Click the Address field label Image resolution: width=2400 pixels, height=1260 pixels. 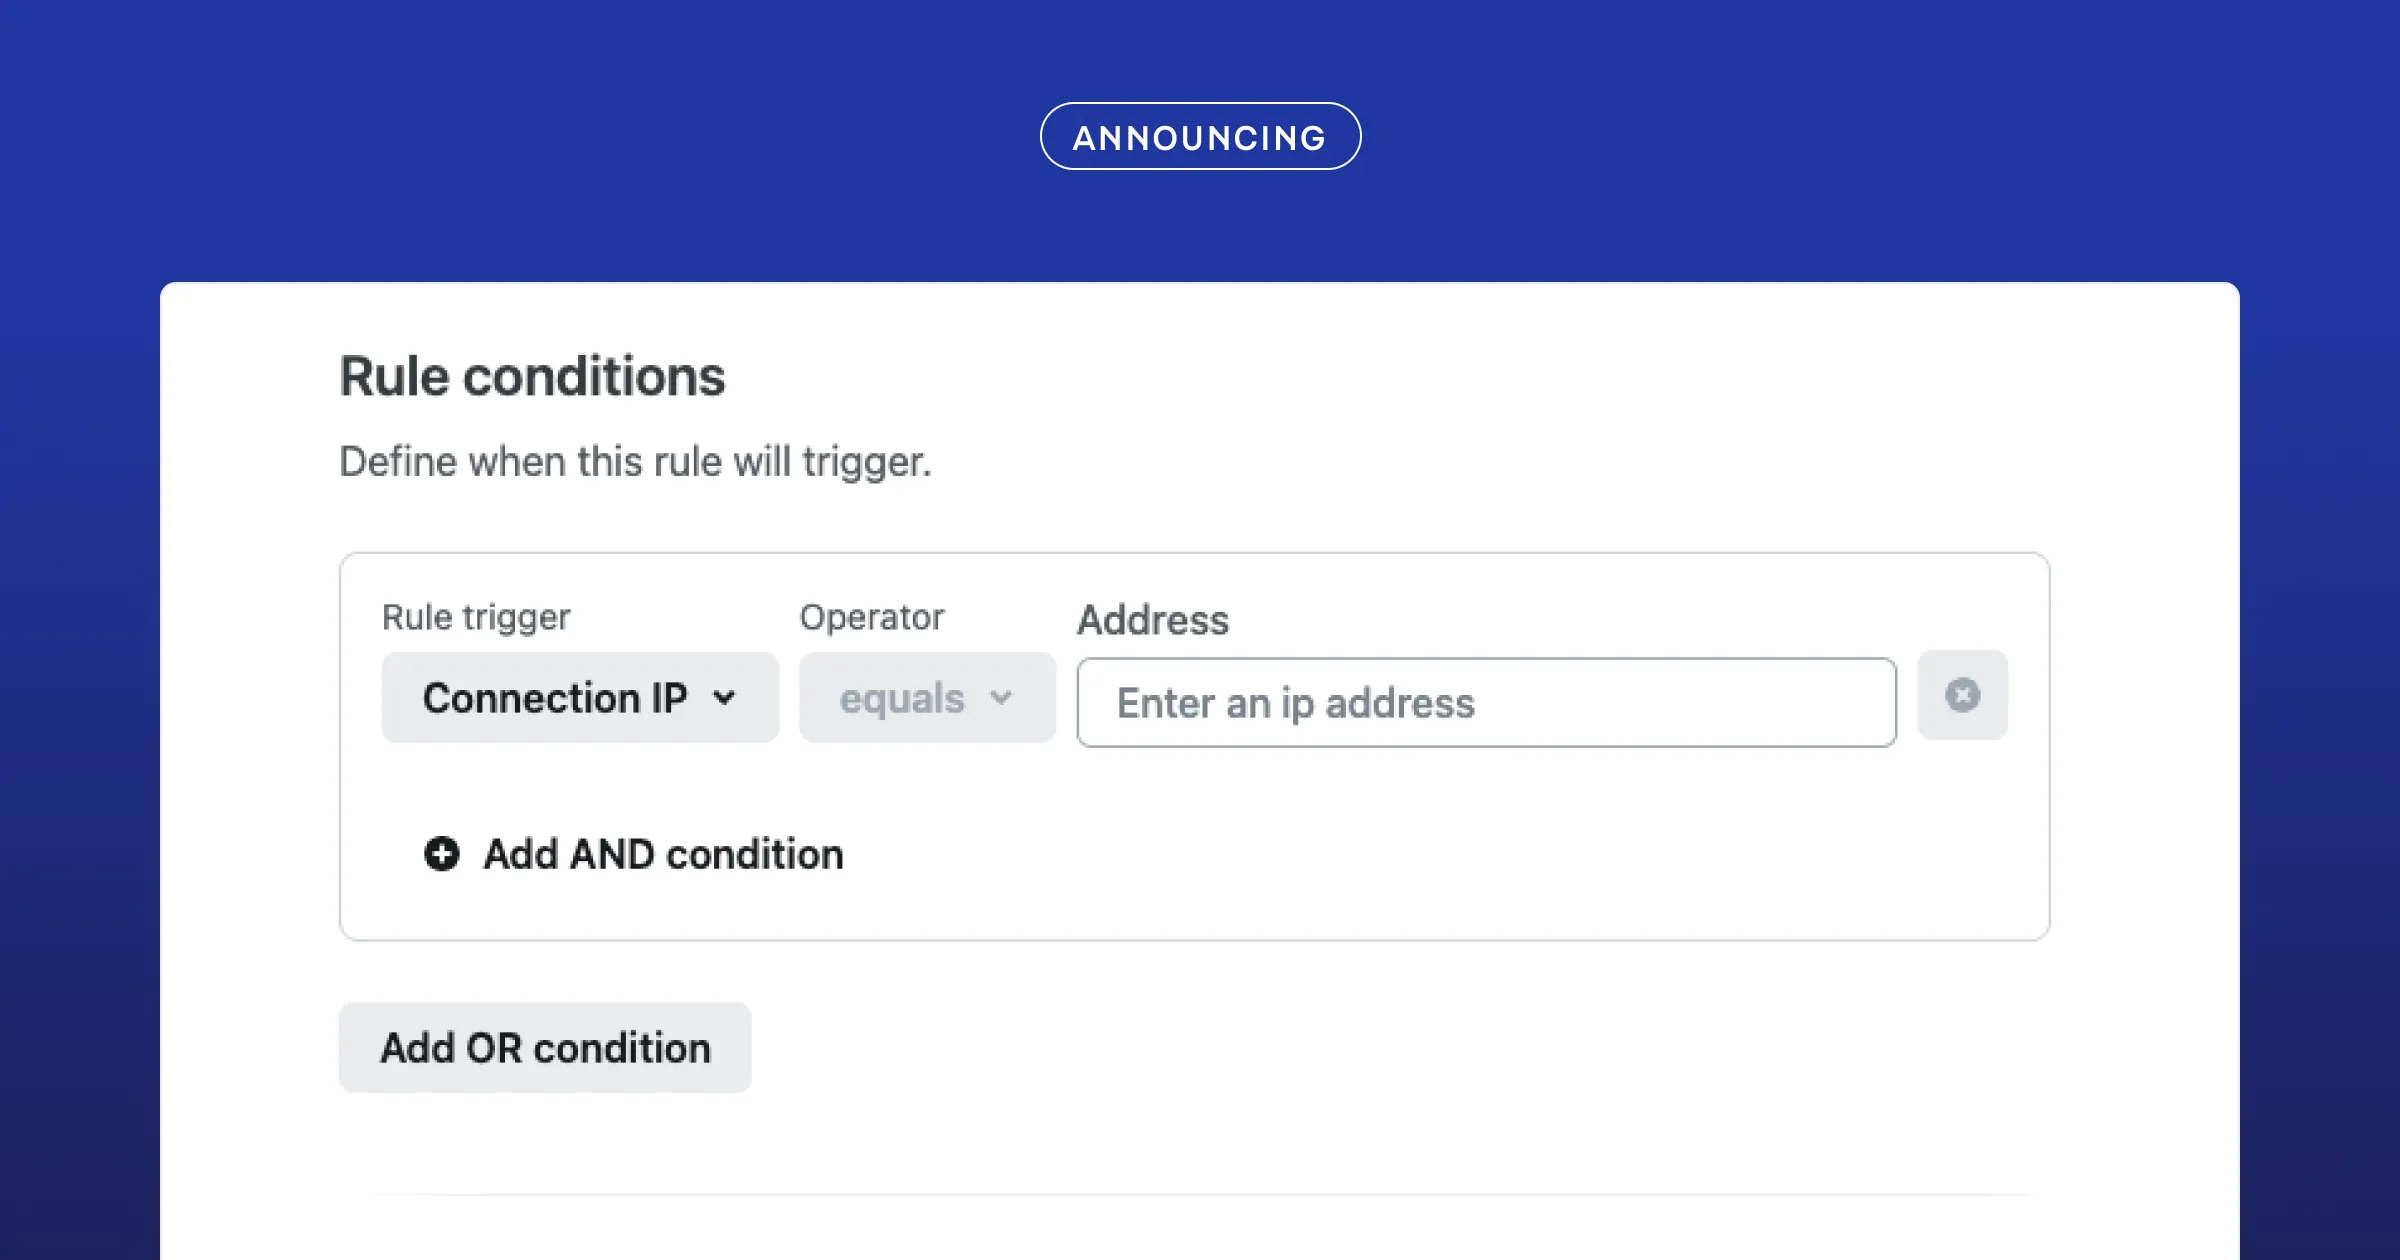click(1152, 620)
